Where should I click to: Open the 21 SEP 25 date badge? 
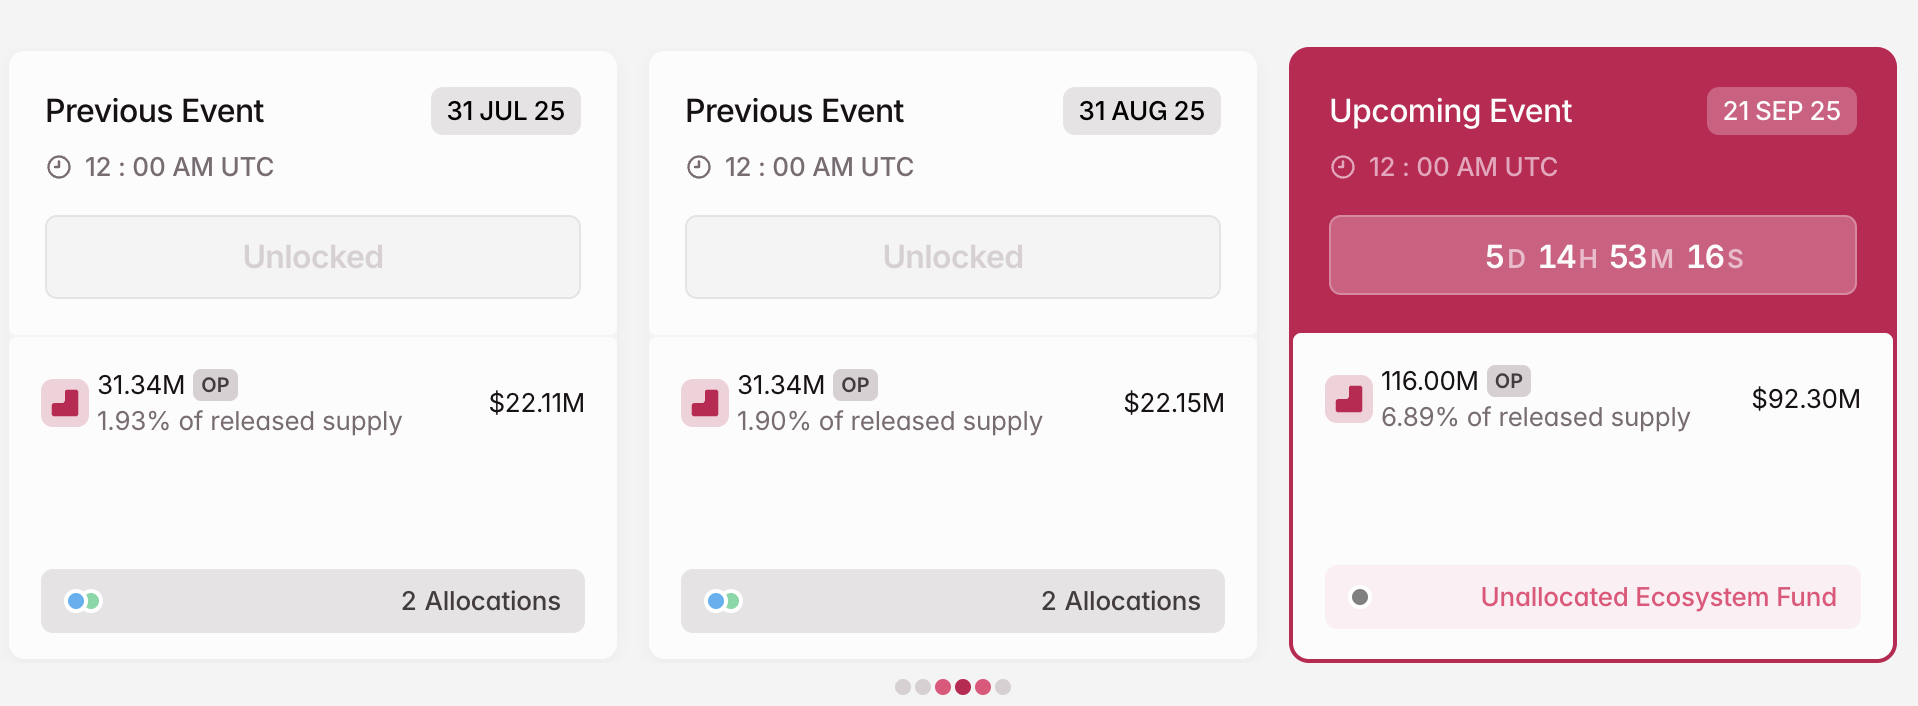(1781, 111)
